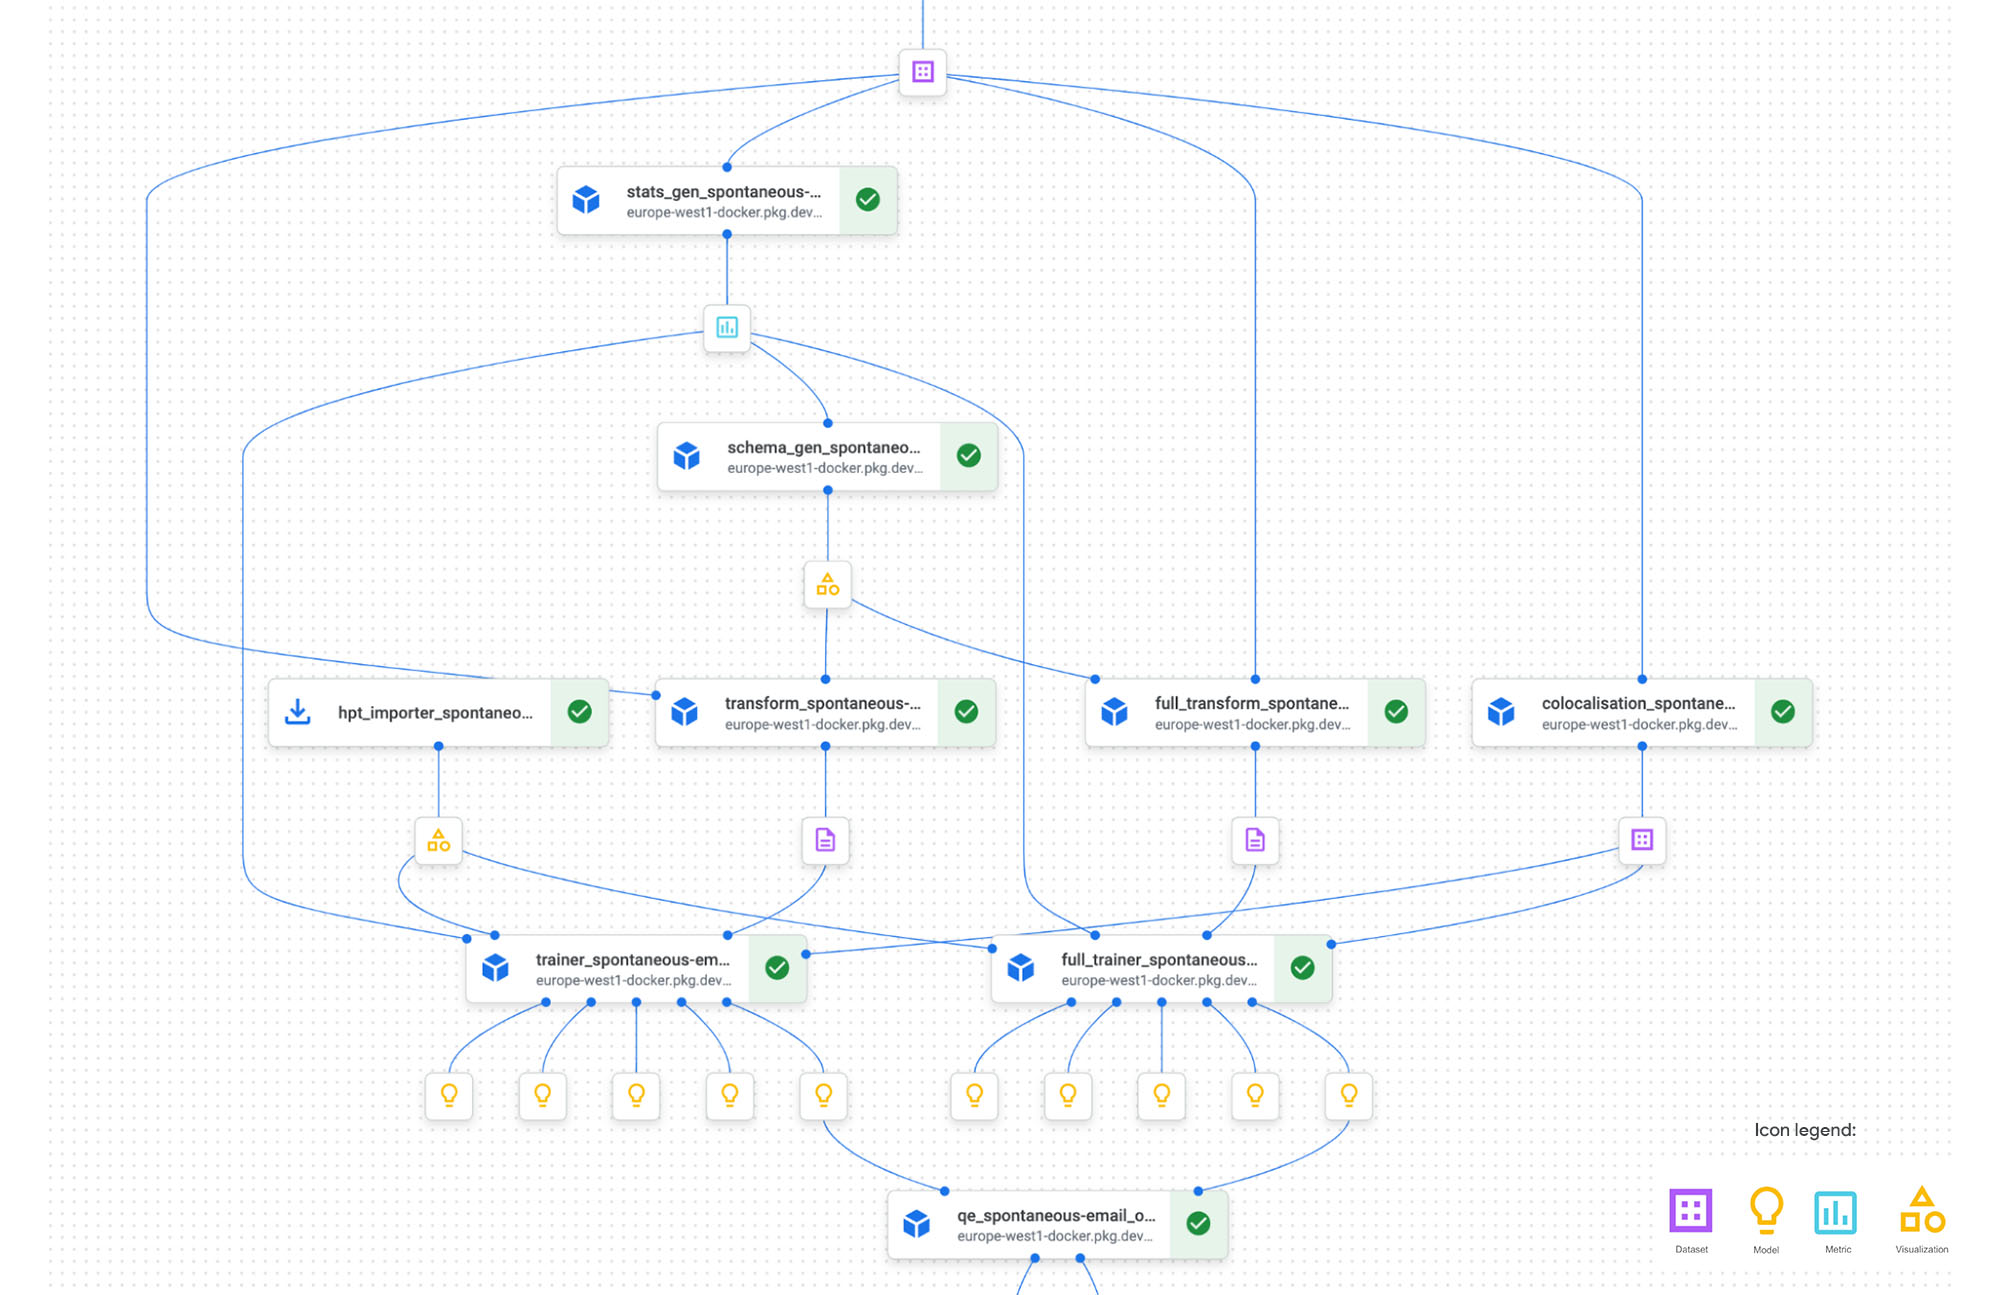Select the Dataset icon in the legend
This screenshot has height=1295, width=2000.
tap(1691, 1209)
